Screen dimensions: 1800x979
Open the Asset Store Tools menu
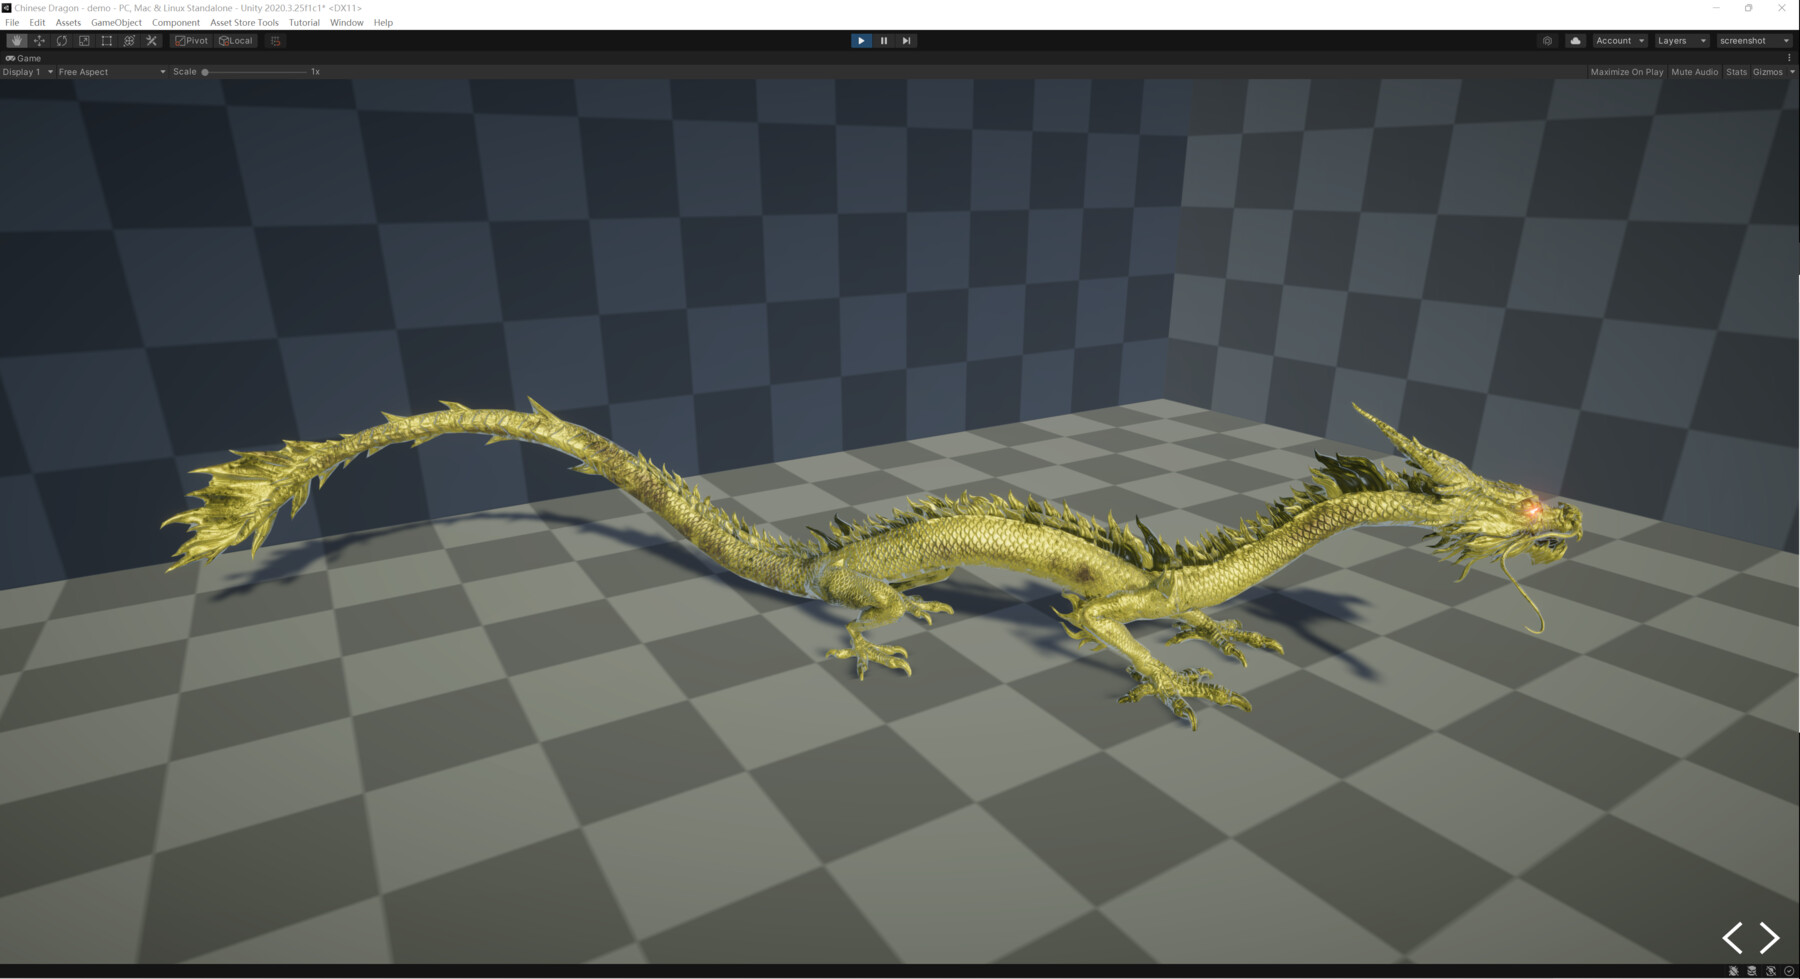coord(244,22)
